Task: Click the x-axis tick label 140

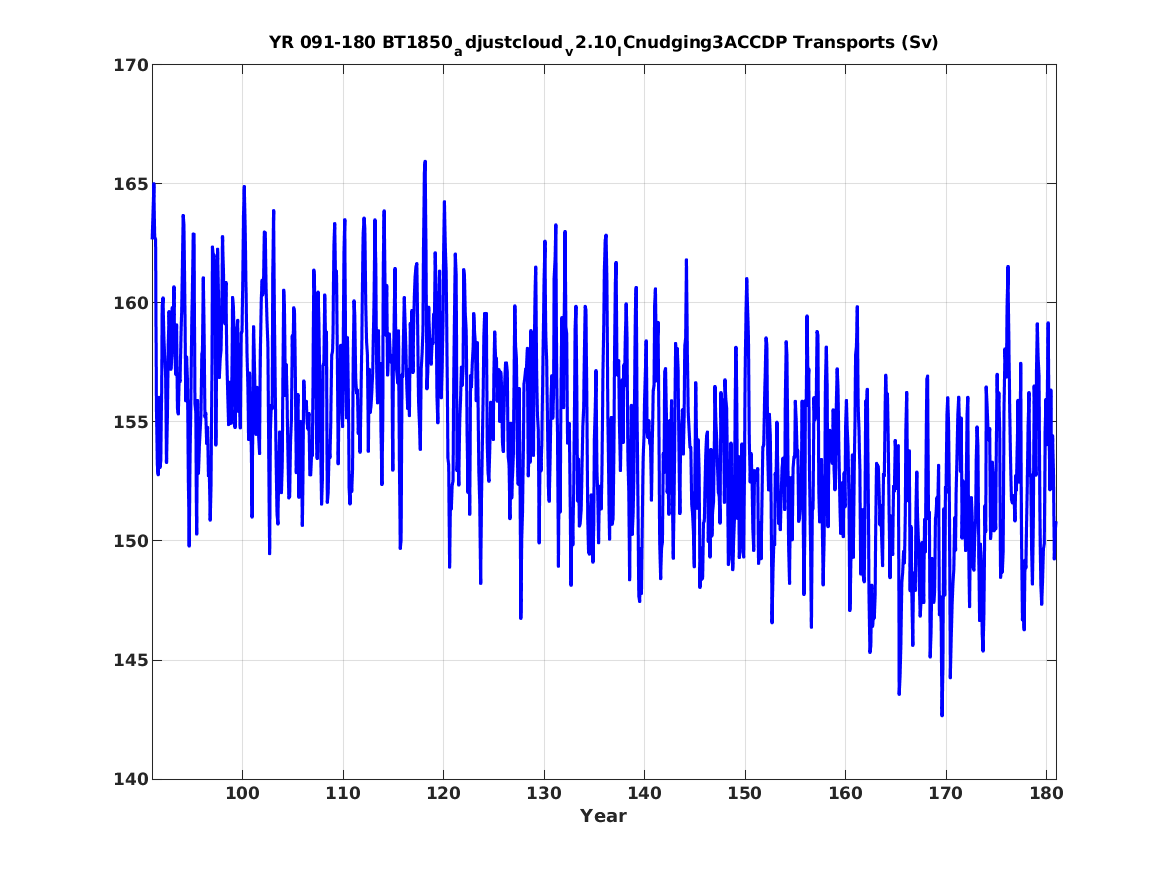Action: (645, 794)
